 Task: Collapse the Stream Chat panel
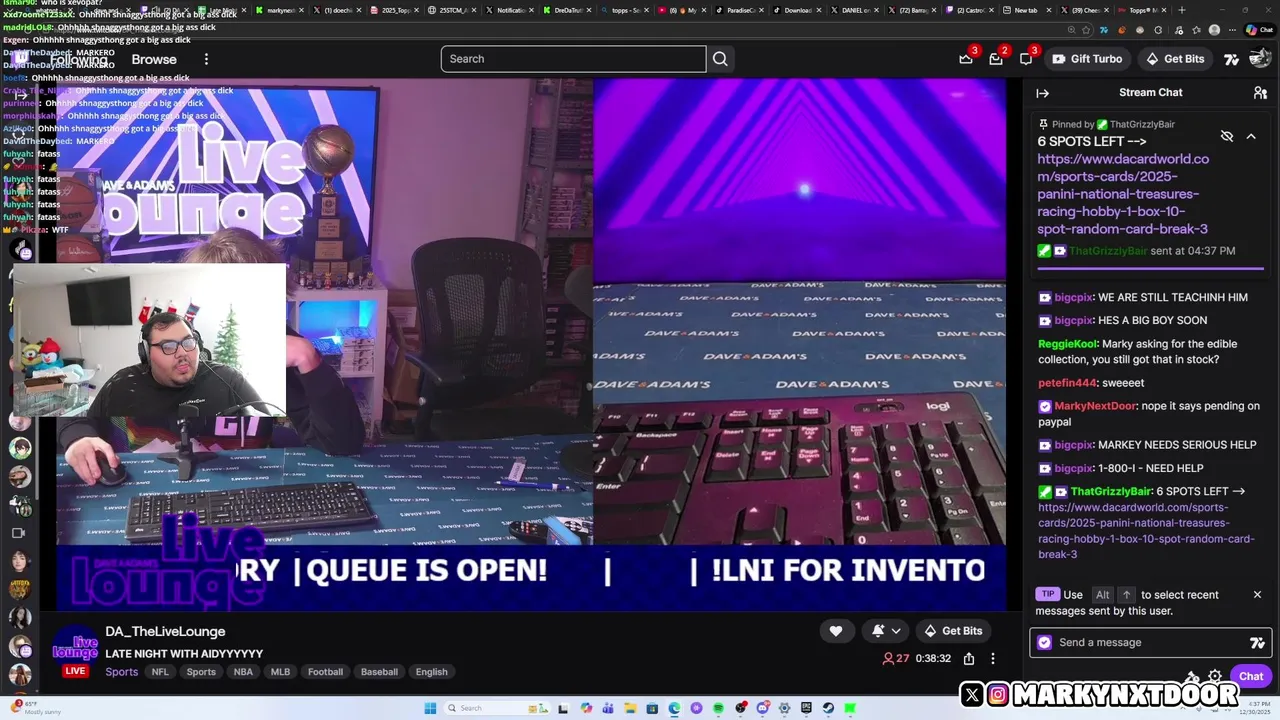(x=1042, y=93)
